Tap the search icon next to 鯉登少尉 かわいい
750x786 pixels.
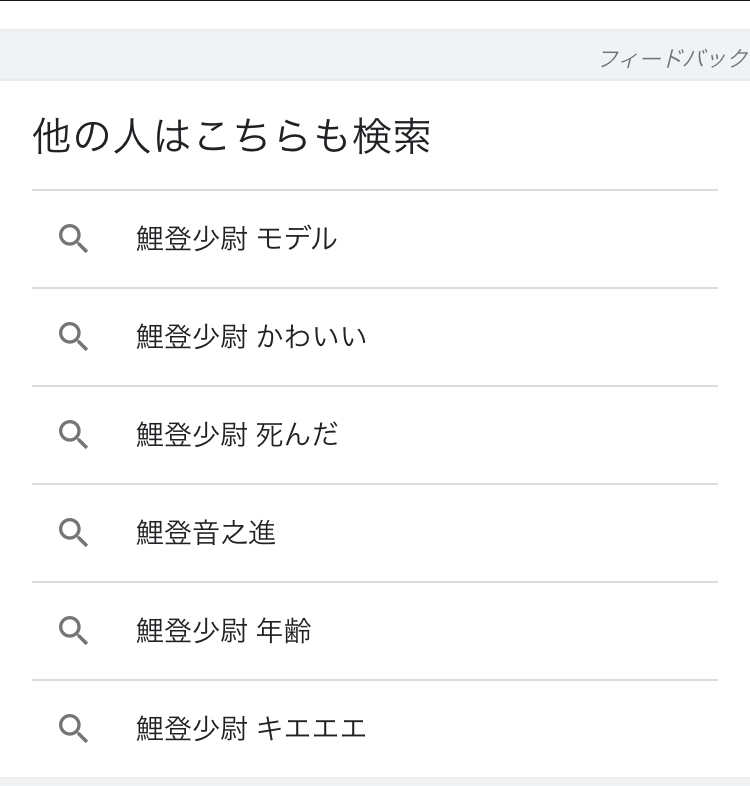(x=73, y=337)
